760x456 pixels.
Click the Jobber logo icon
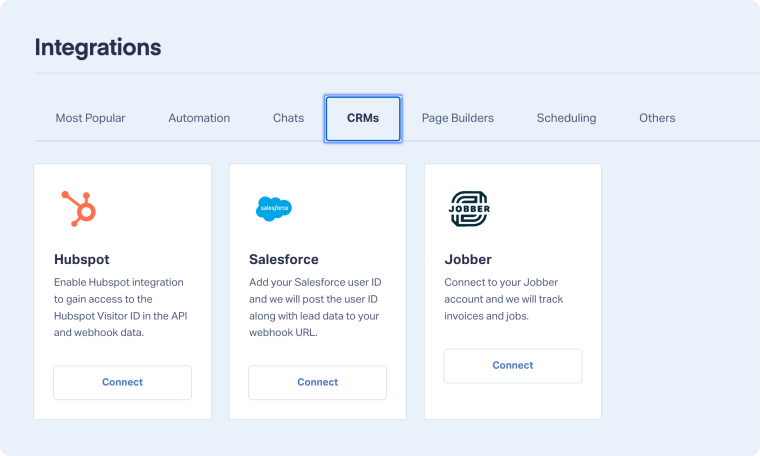469,209
